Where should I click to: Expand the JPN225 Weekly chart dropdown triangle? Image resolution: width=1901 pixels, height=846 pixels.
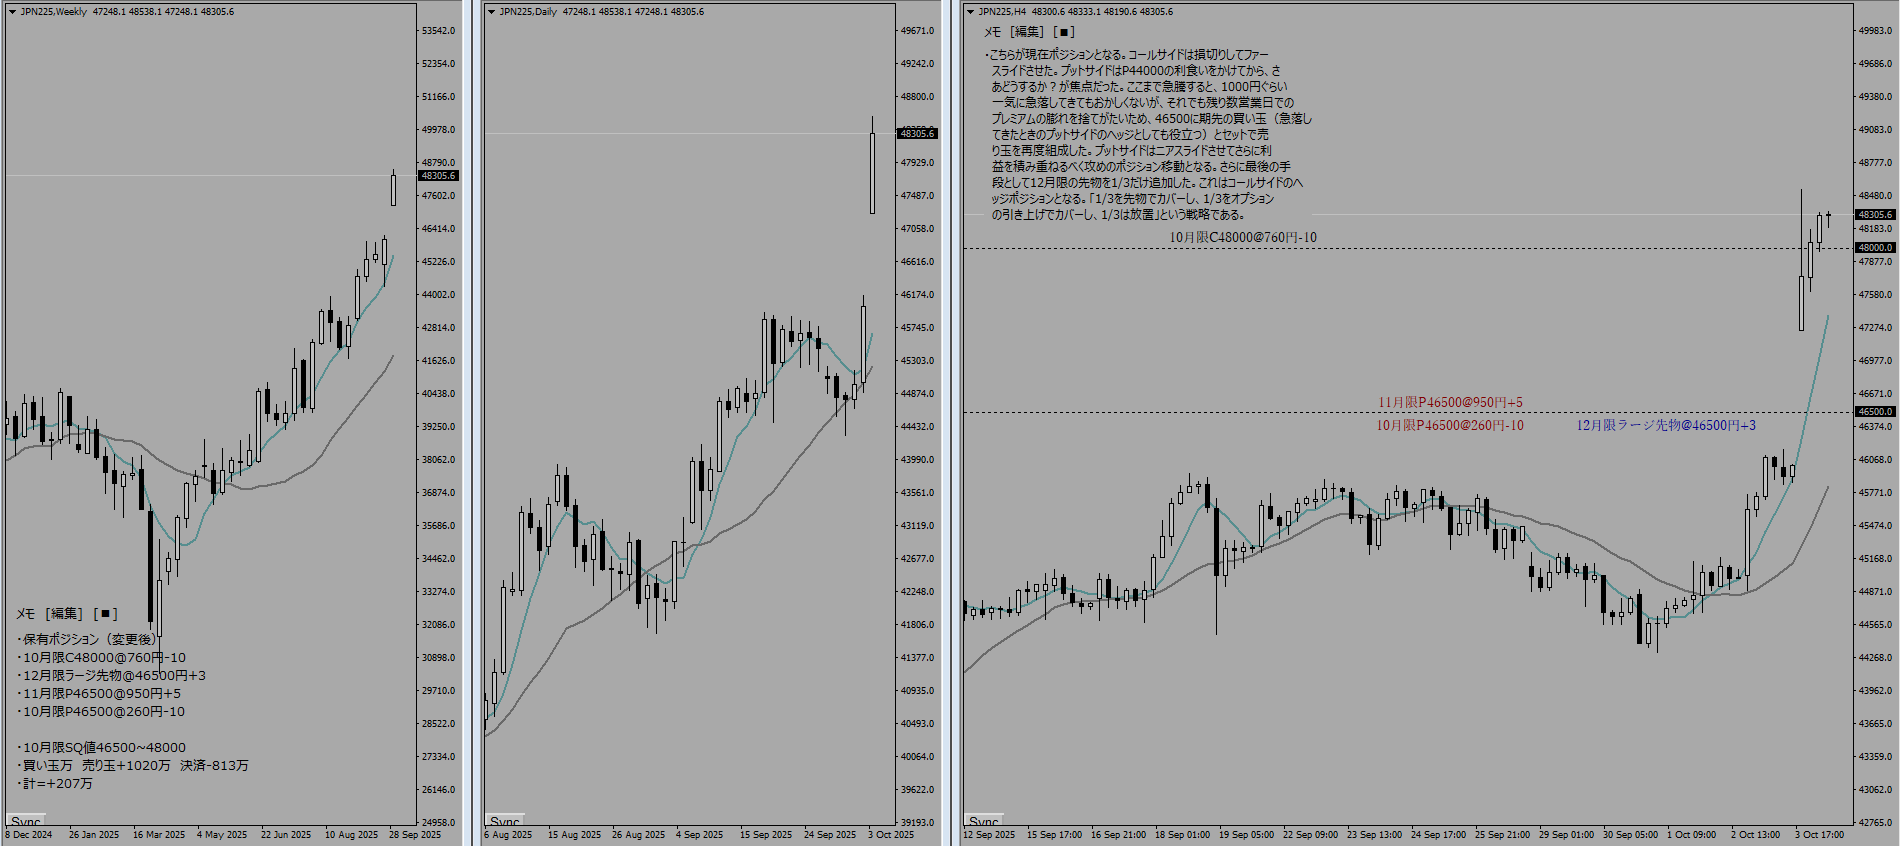[12, 12]
